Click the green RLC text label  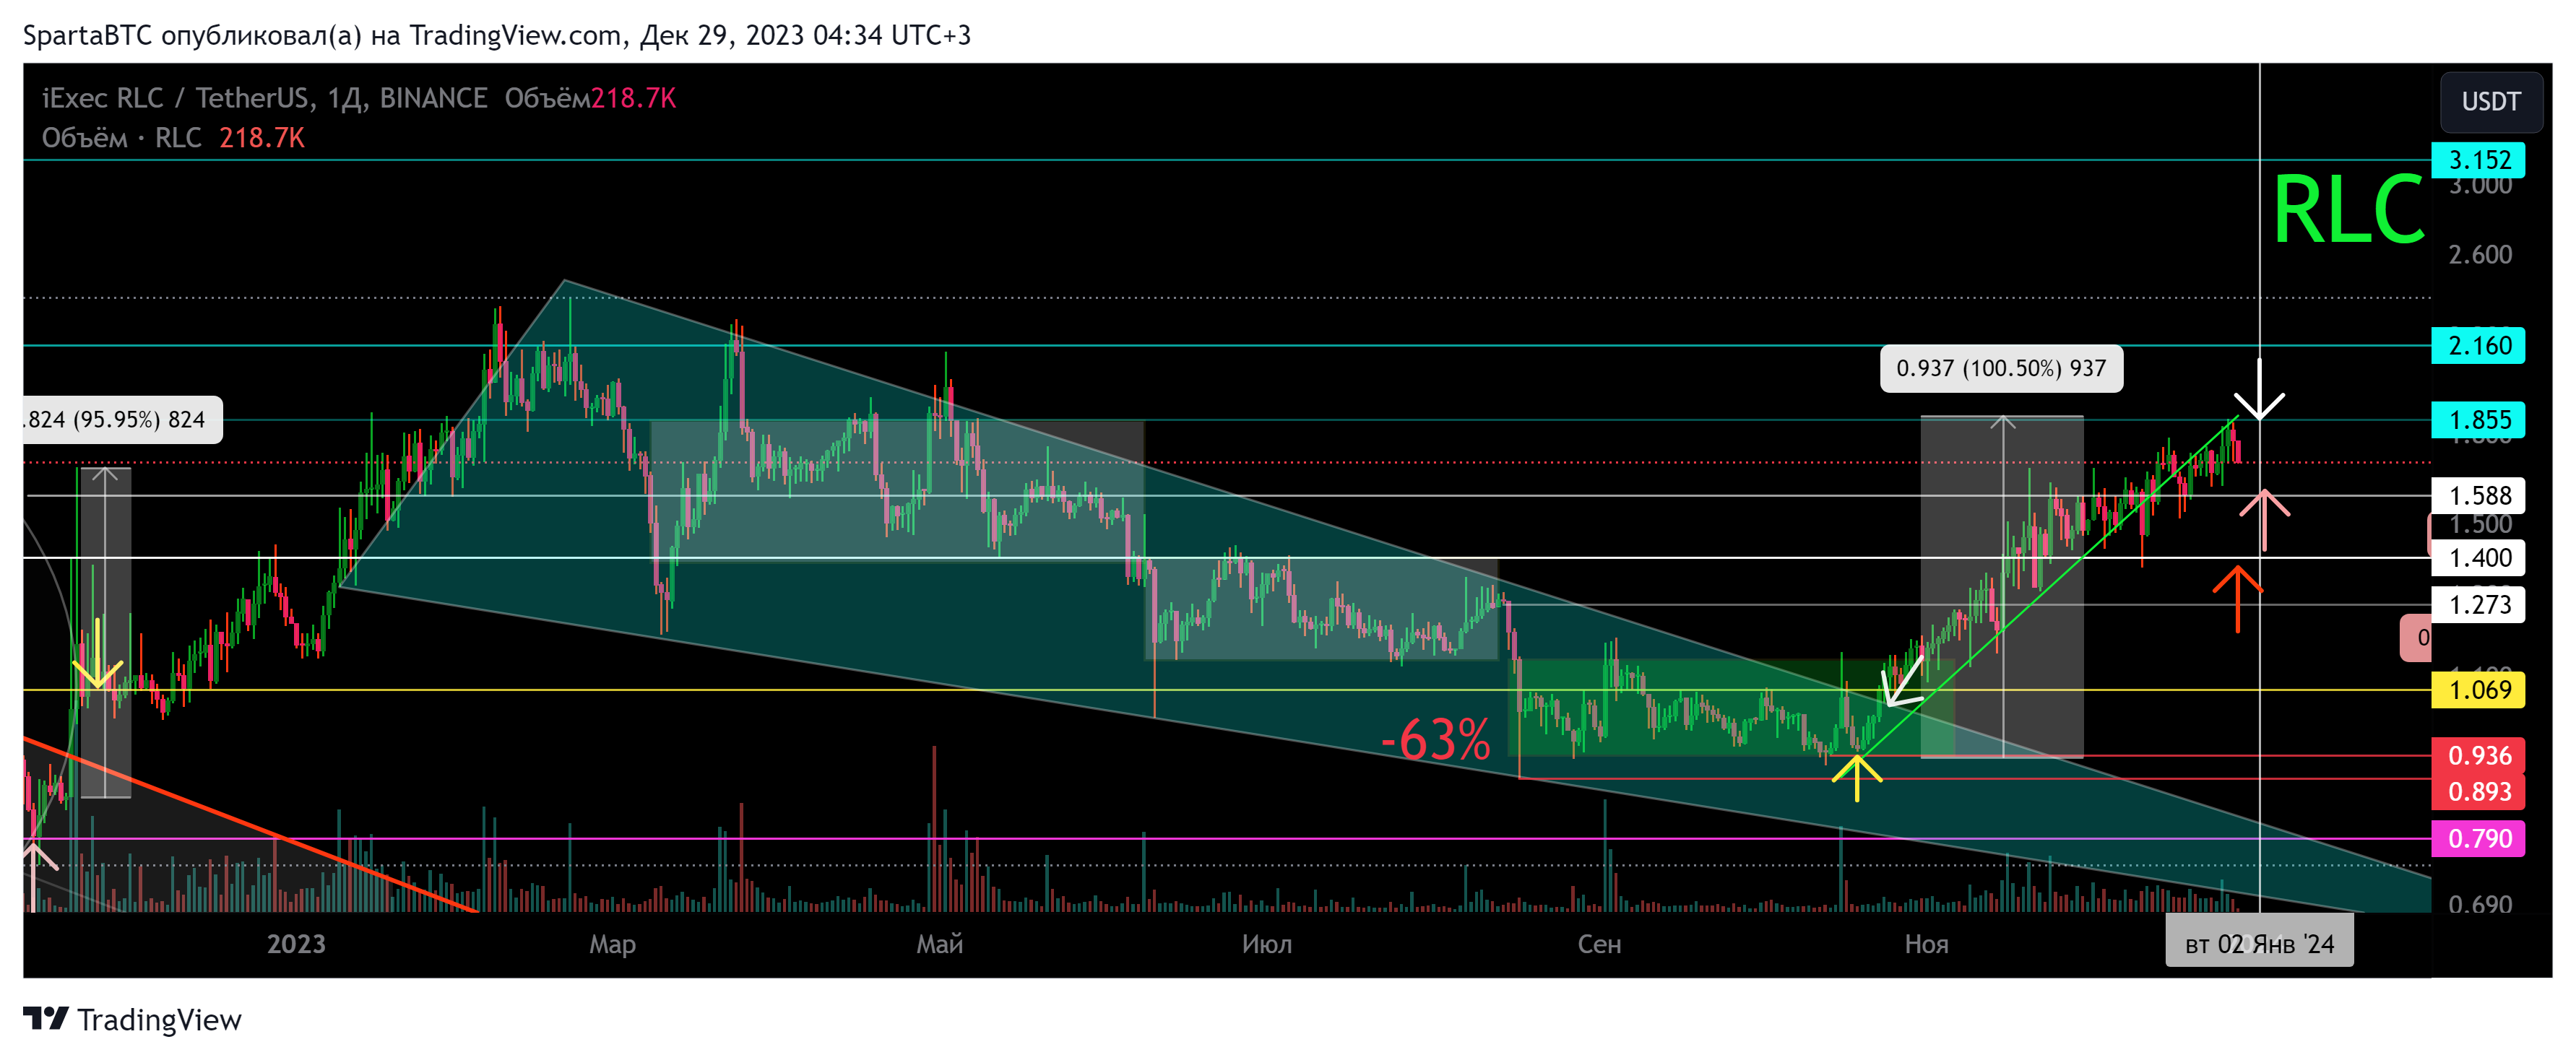click(2349, 209)
